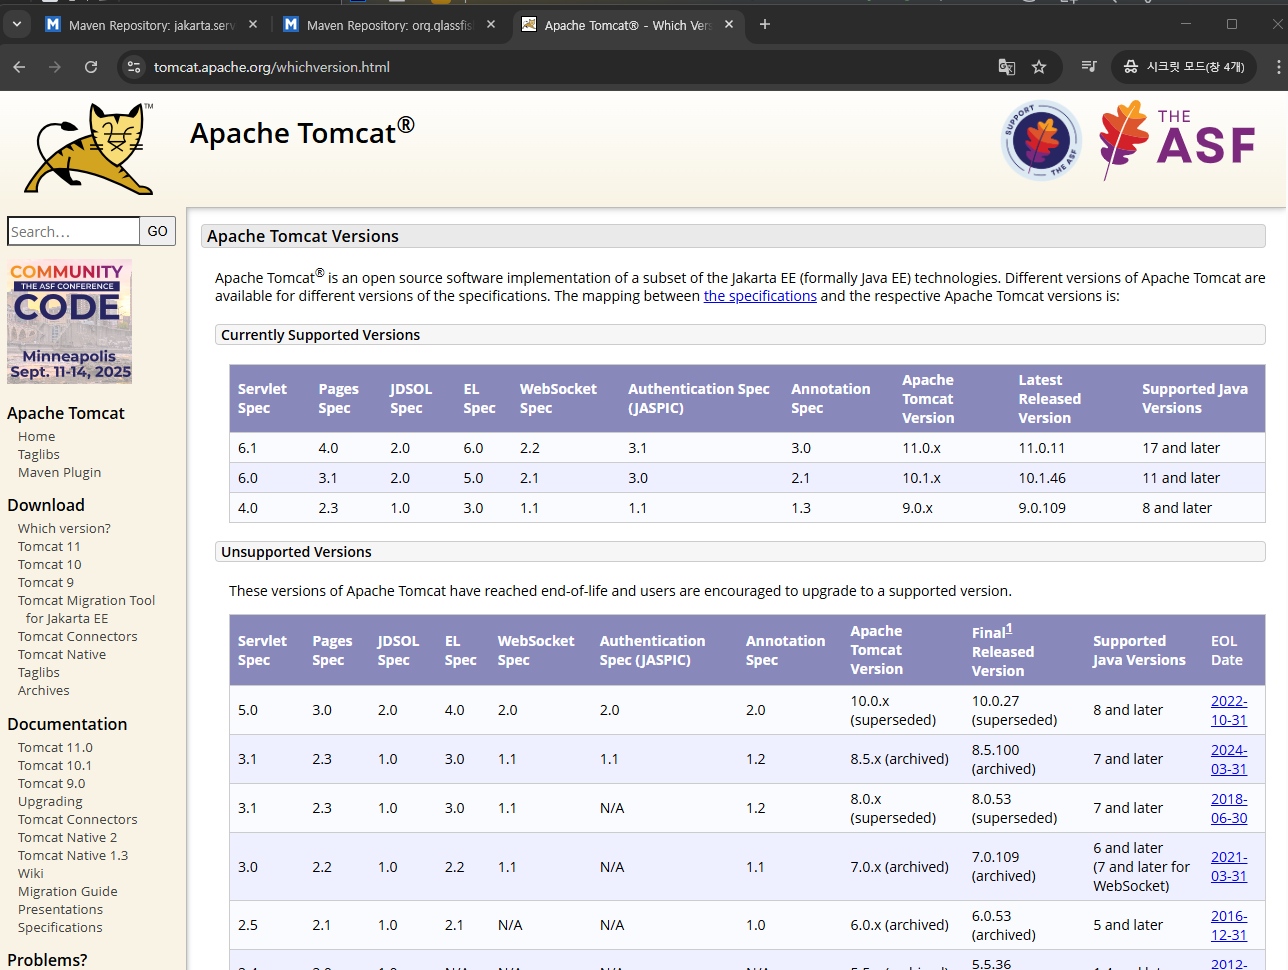Open the 2021-03-31 EOL date link
The height and width of the screenshot is (970, 1288).
(x=1229, y=866)
